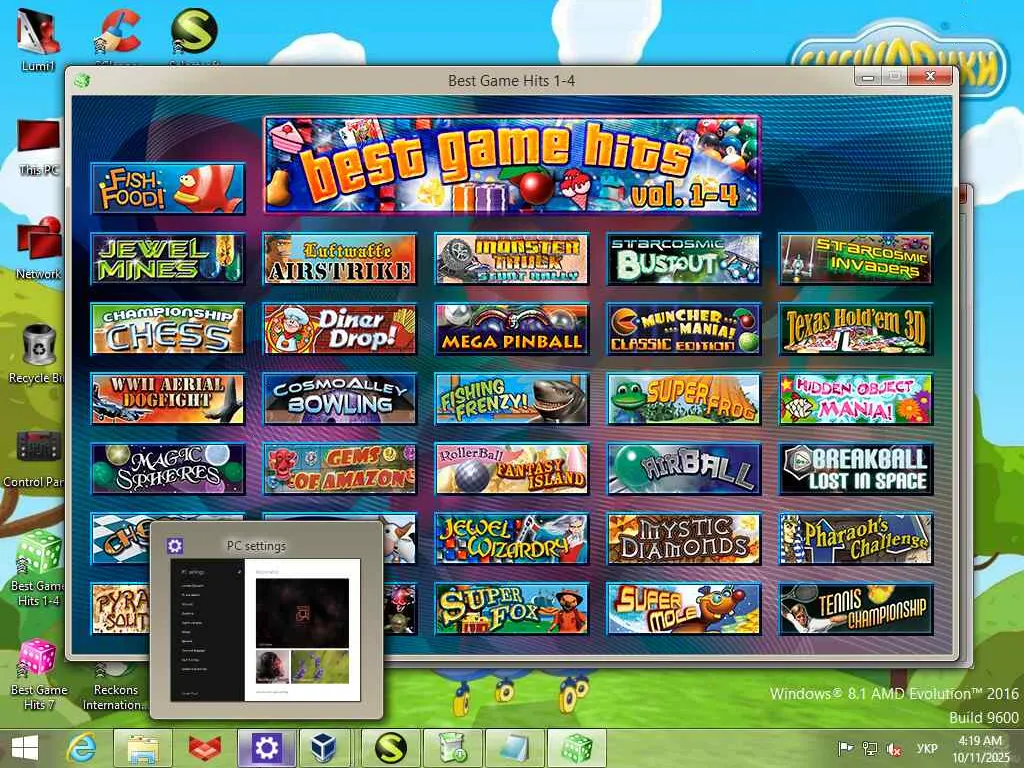Open Muncher Mania Classic Edition
This screenshot has height=768, width=1024.
(684, 329)
